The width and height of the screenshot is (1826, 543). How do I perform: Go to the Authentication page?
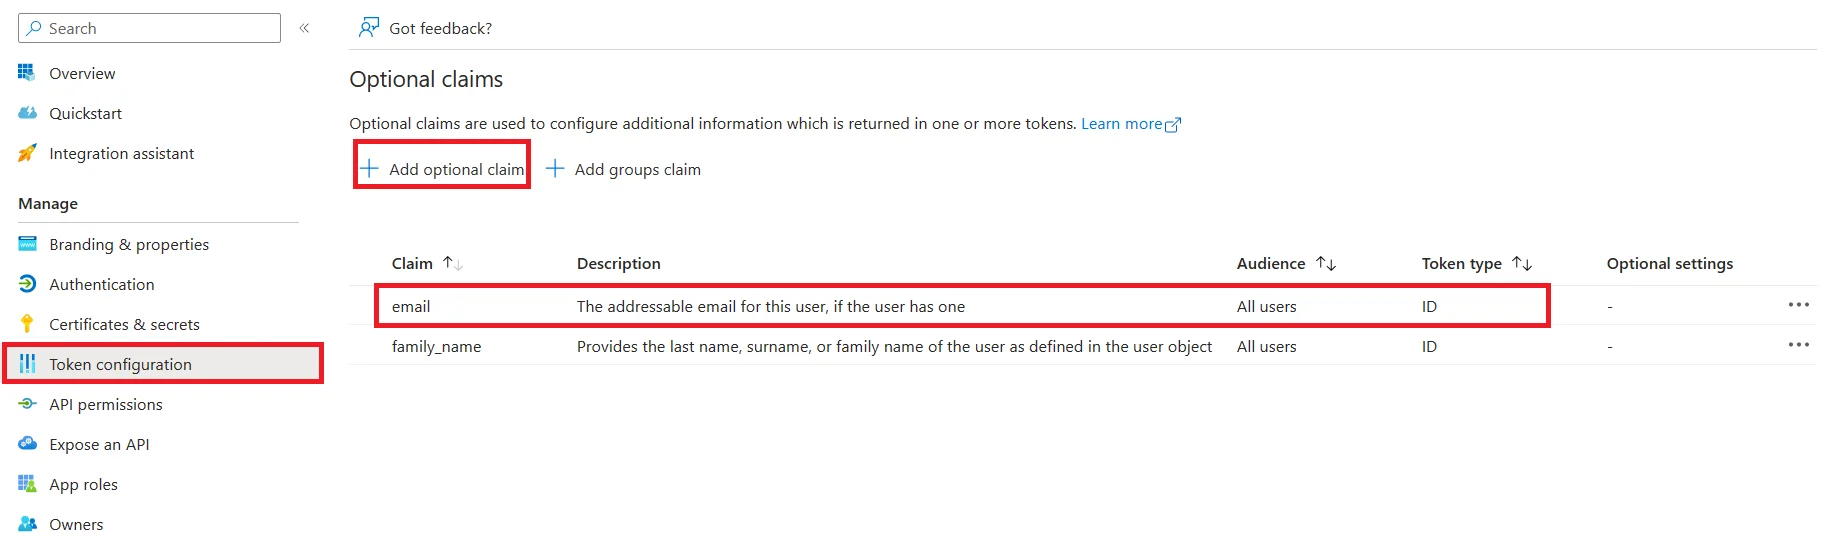point(102,284)
